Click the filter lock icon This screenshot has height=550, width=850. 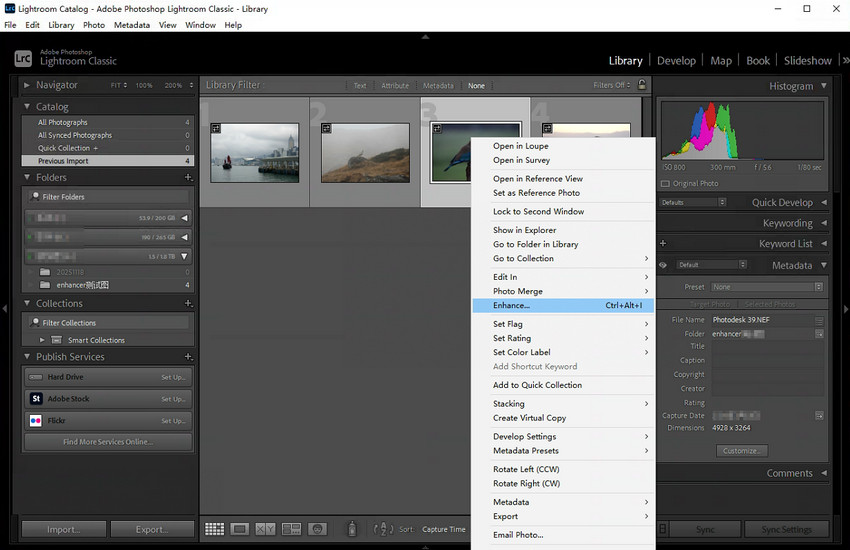(642, 85)
